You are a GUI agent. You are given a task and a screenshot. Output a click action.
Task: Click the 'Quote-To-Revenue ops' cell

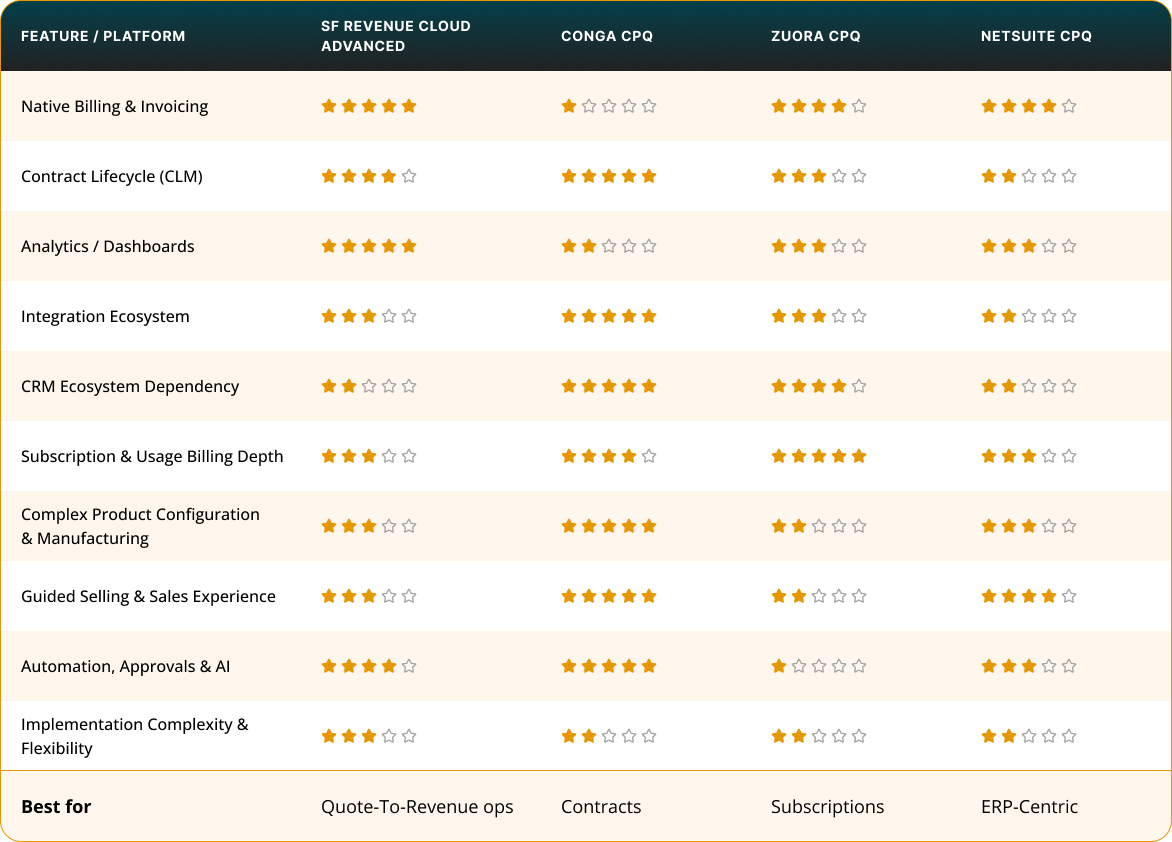[417, 807]
